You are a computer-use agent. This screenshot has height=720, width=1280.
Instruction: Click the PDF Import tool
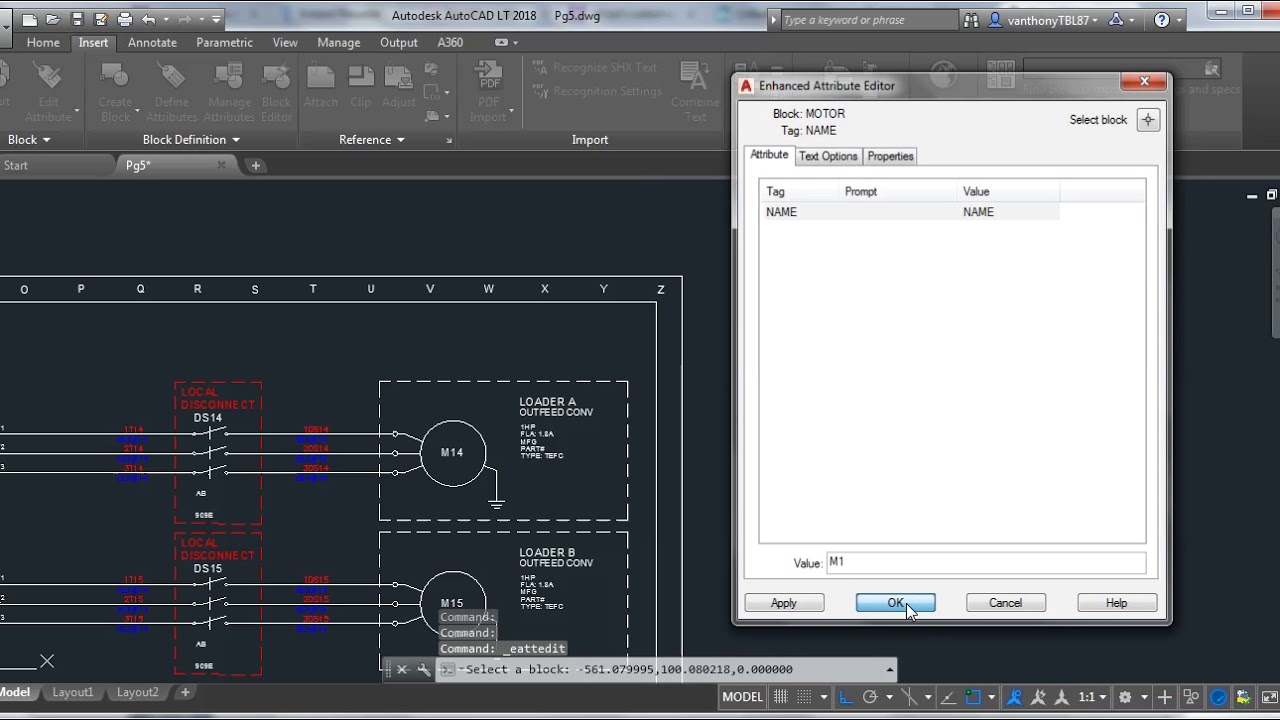click(488, 90)
